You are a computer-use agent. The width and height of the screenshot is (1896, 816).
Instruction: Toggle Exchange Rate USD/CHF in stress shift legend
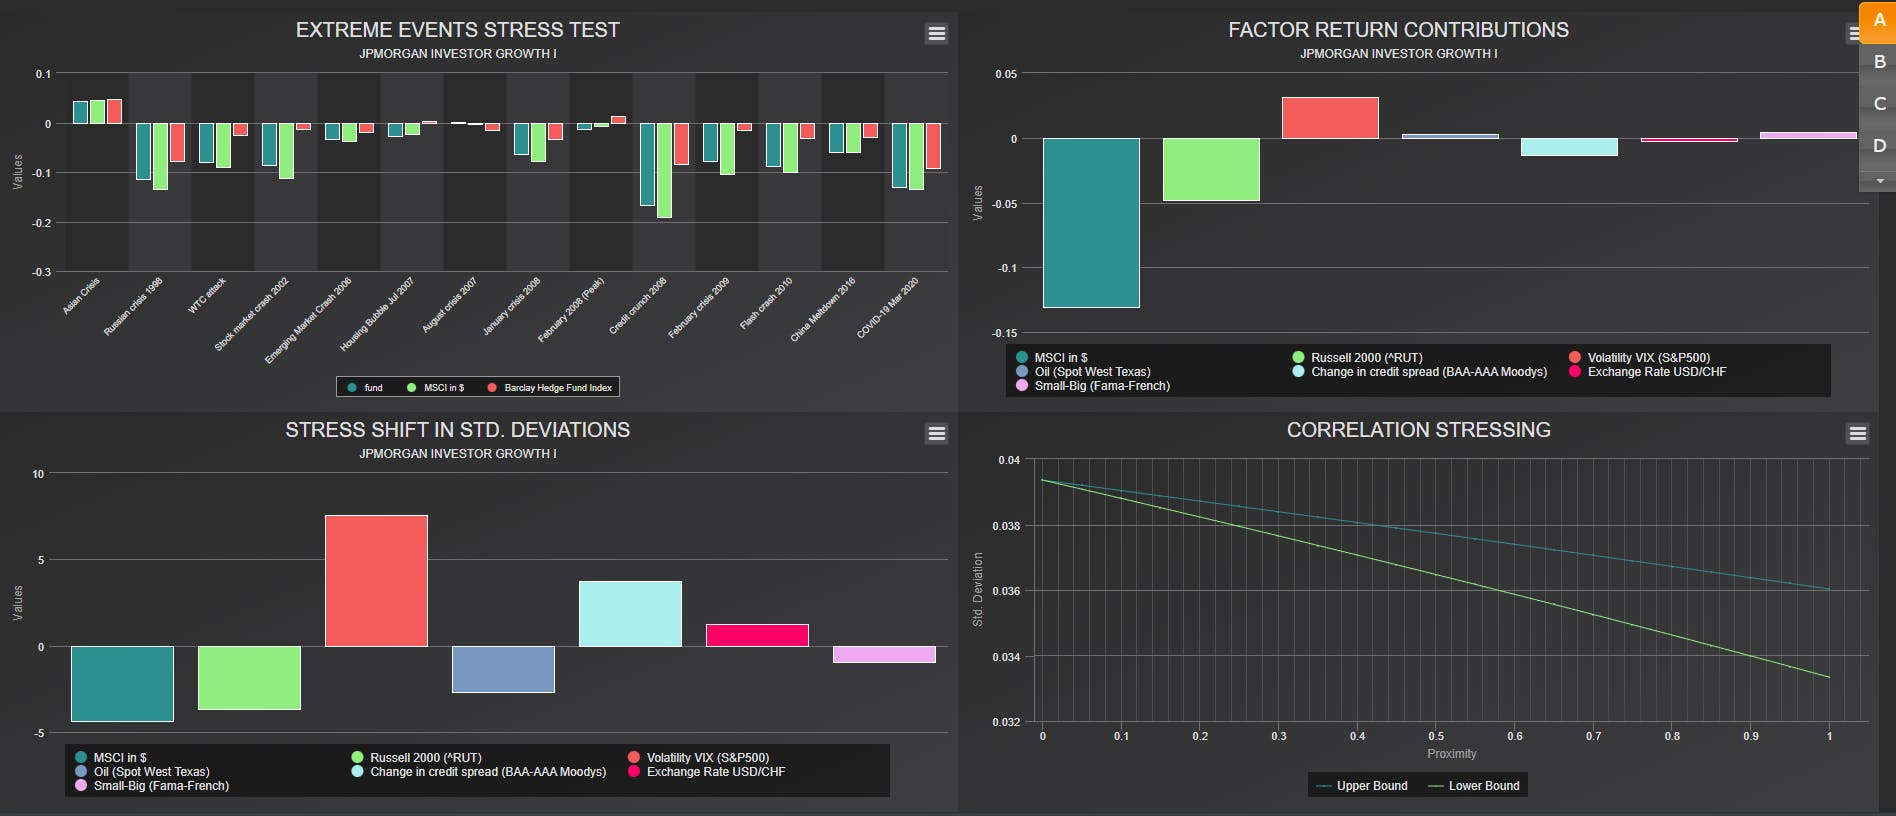click(706, 771)
